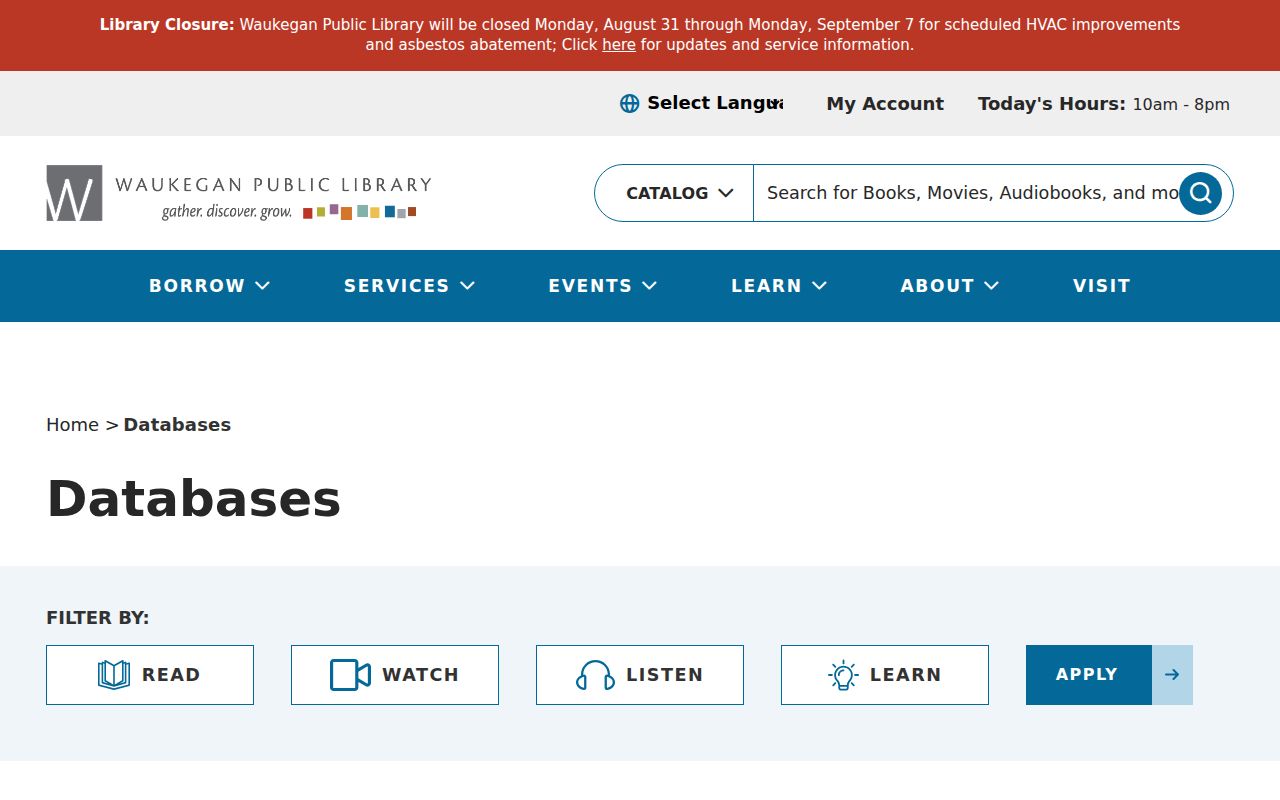Toggle the Read filter

[x=150, y=675]
